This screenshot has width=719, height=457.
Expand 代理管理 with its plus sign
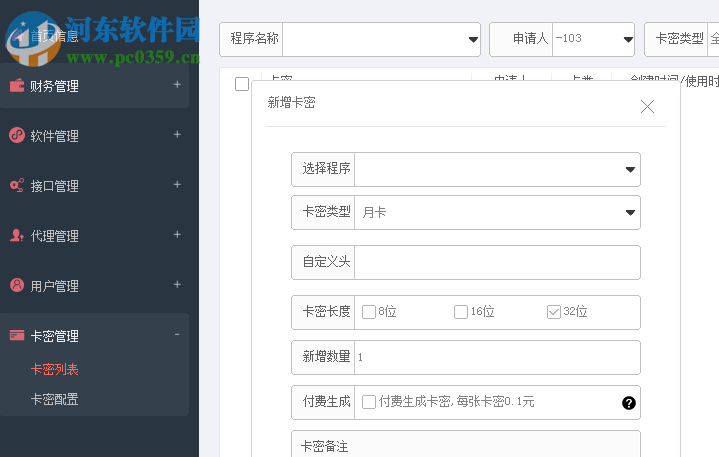coord(177,234)
